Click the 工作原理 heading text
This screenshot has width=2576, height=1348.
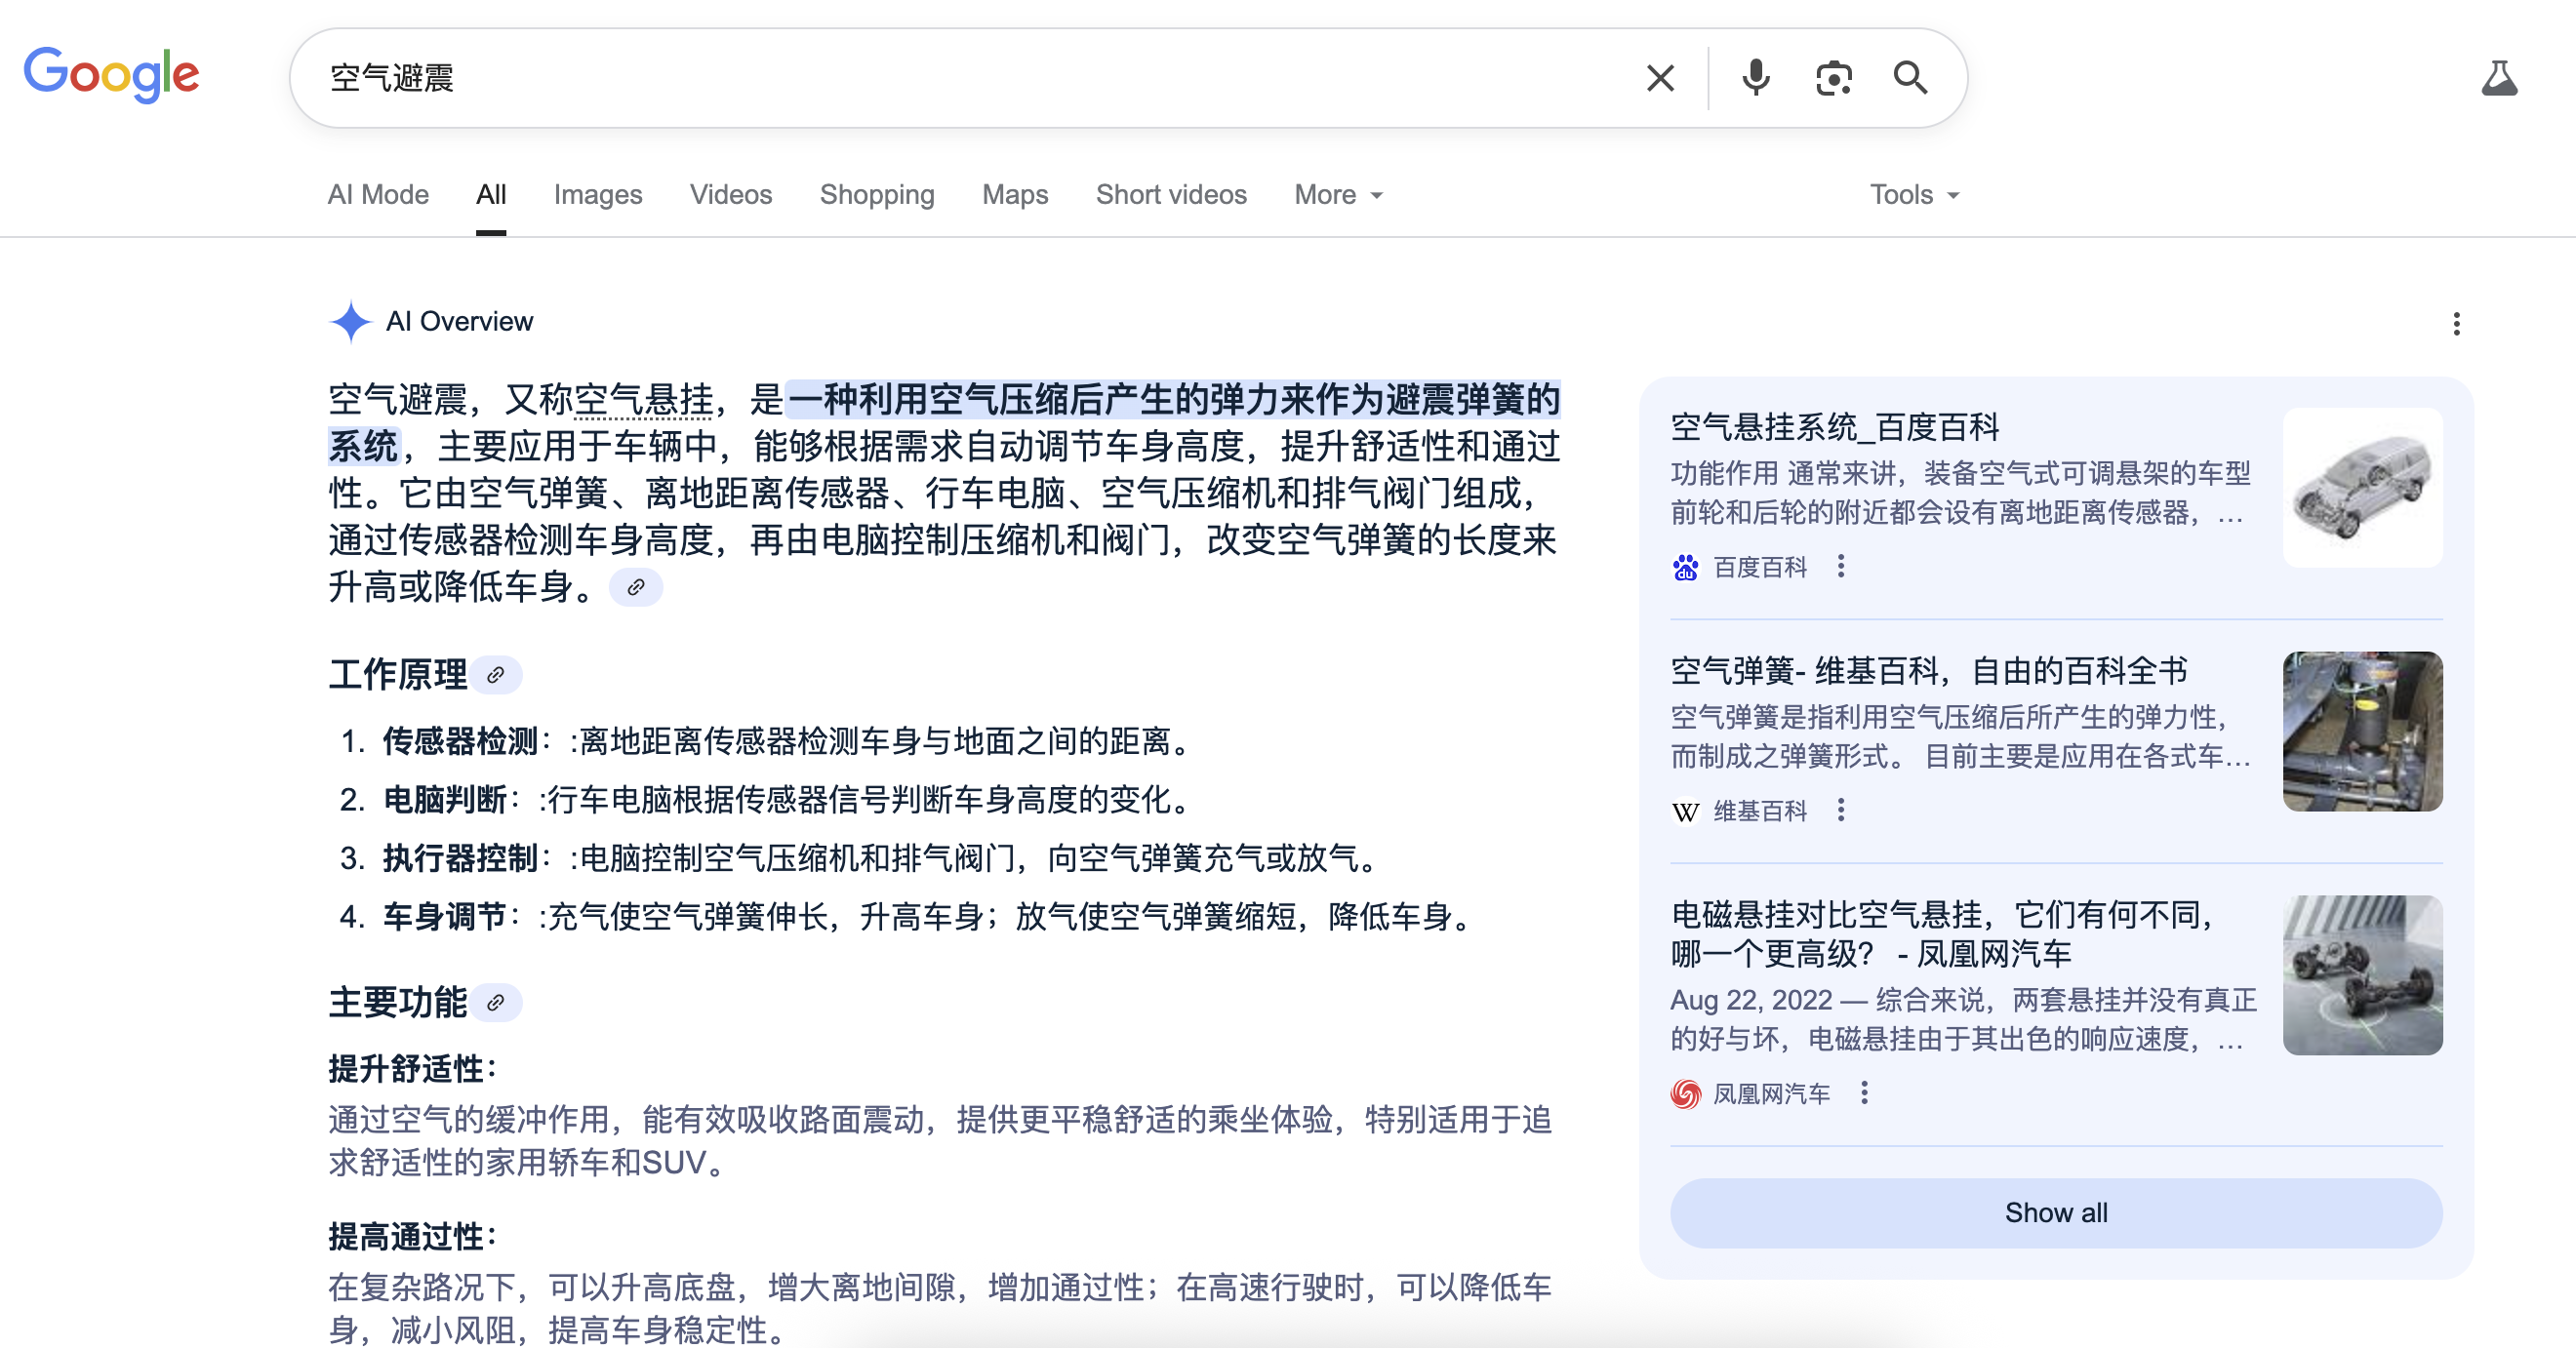pos(398,675)
